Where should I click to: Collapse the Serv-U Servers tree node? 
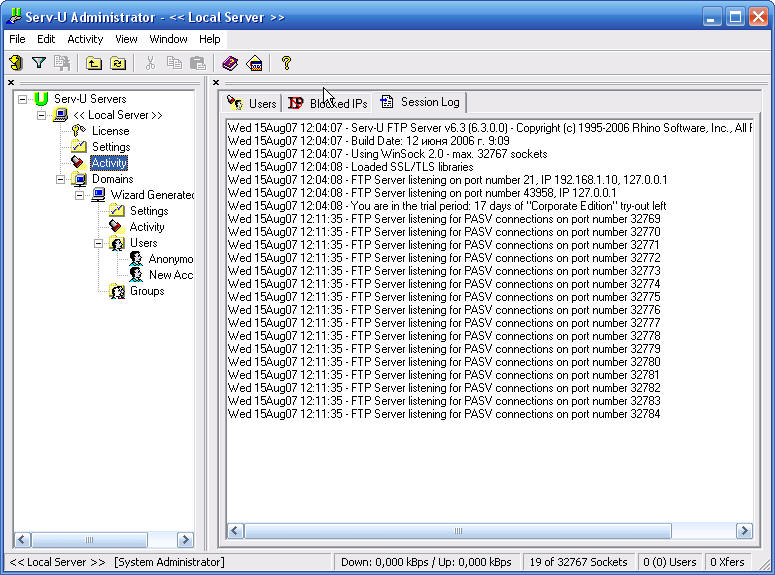click(22, 99)
